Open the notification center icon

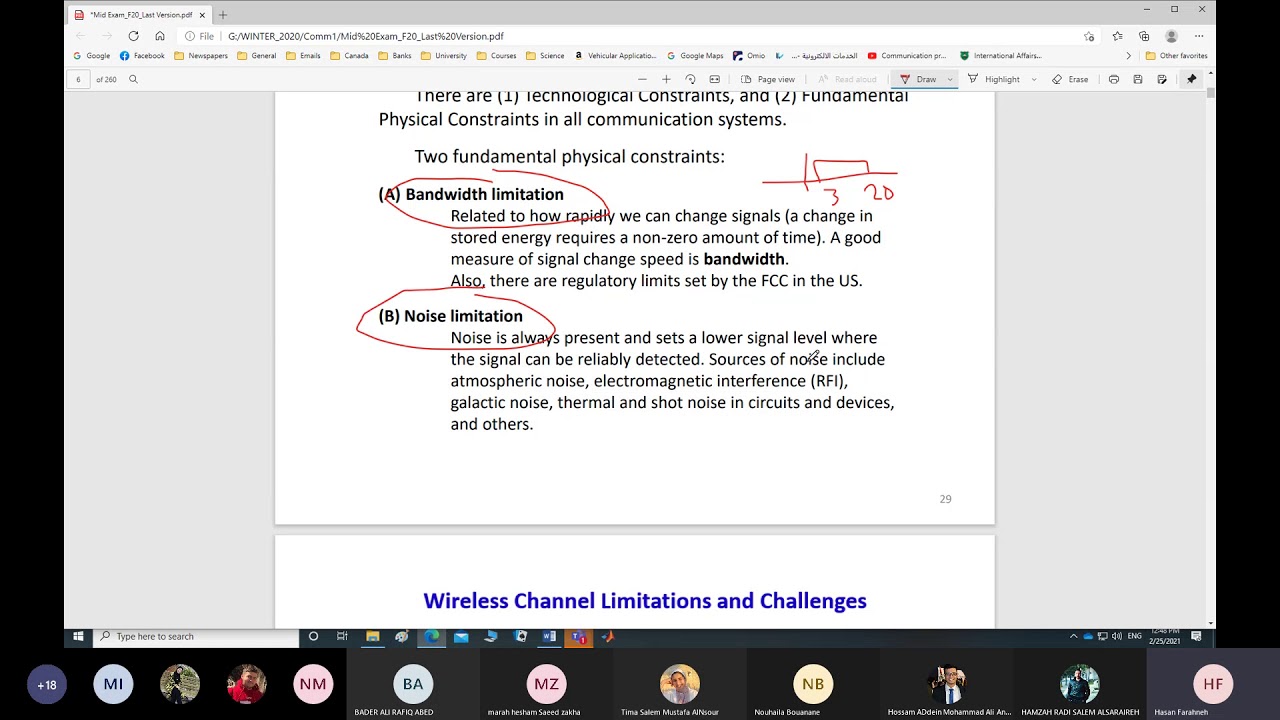[1196, 636]
